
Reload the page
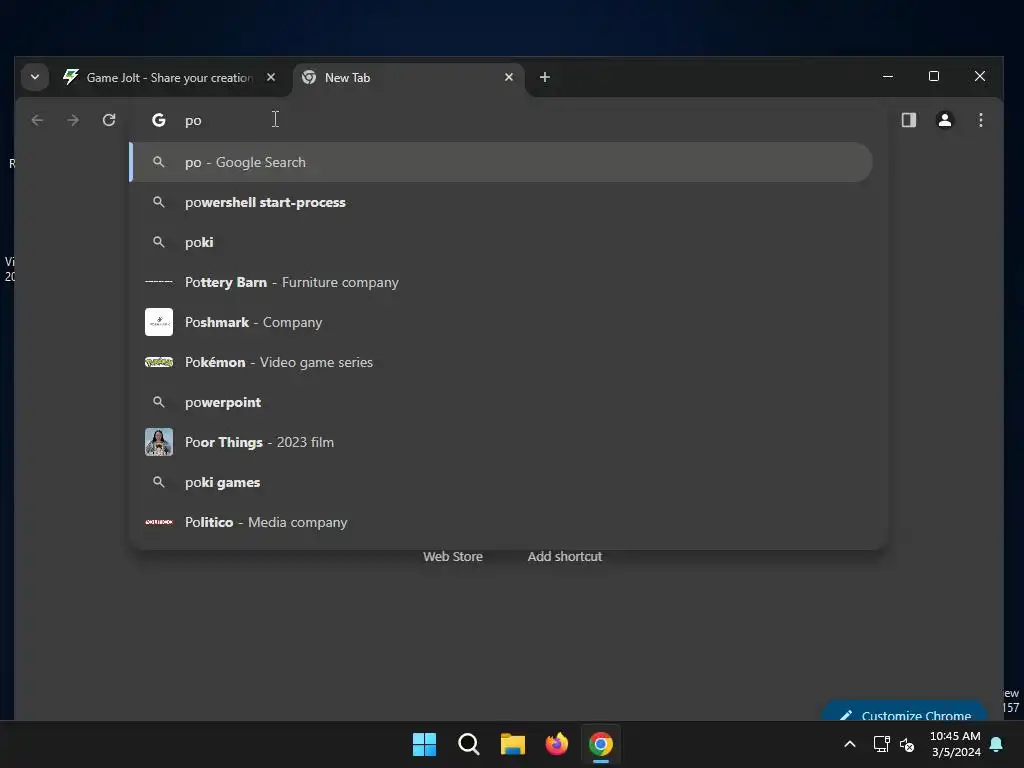coord(109,120)
